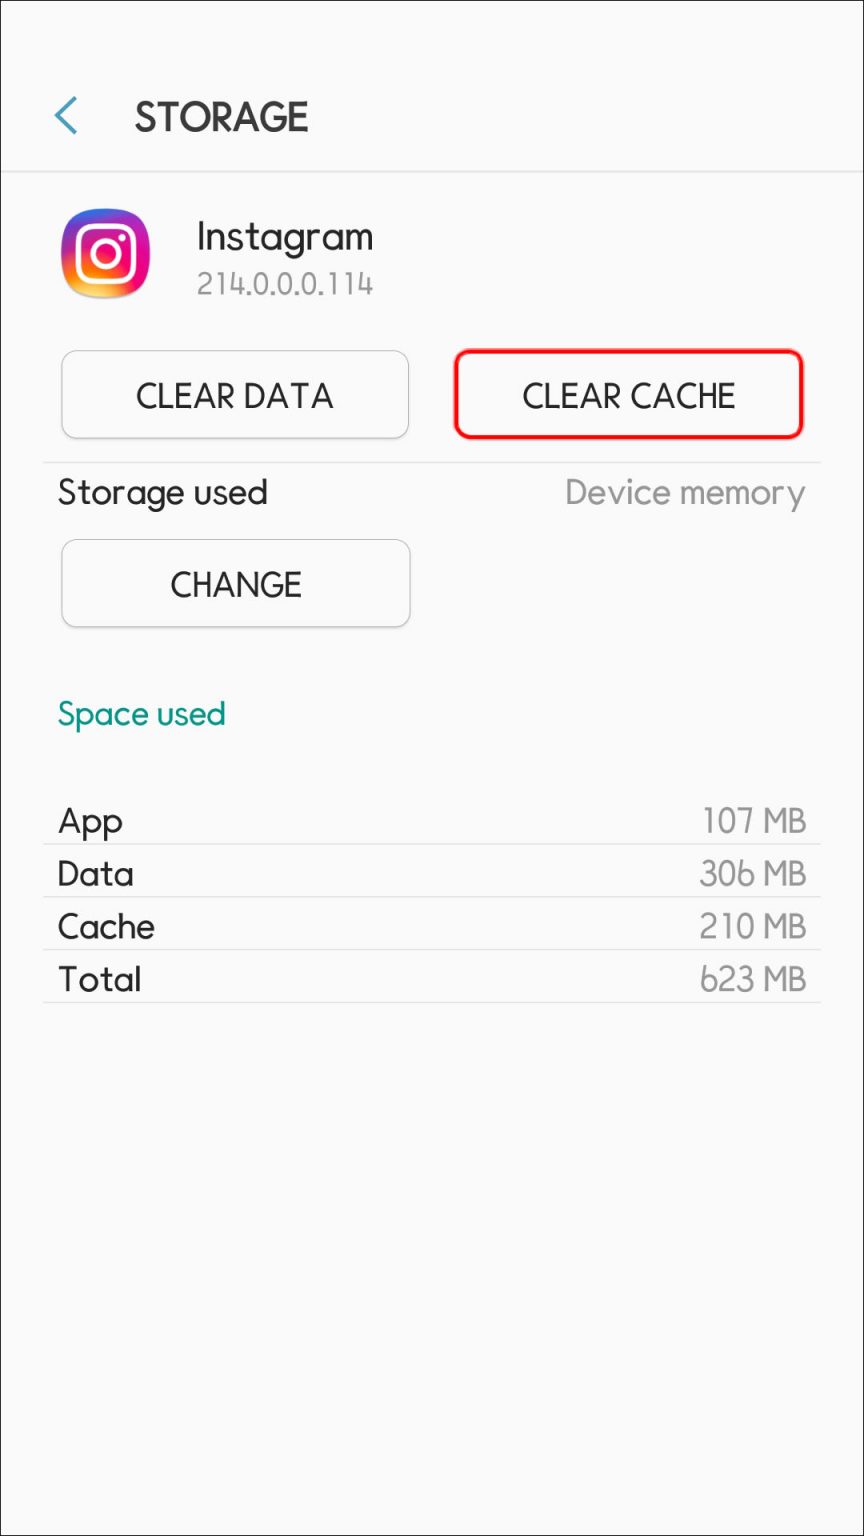Image resolution: width=864 pixels, height=1536 pixels.
Task: Click the 306 MB data size value
Action: (x=752, y=874)
